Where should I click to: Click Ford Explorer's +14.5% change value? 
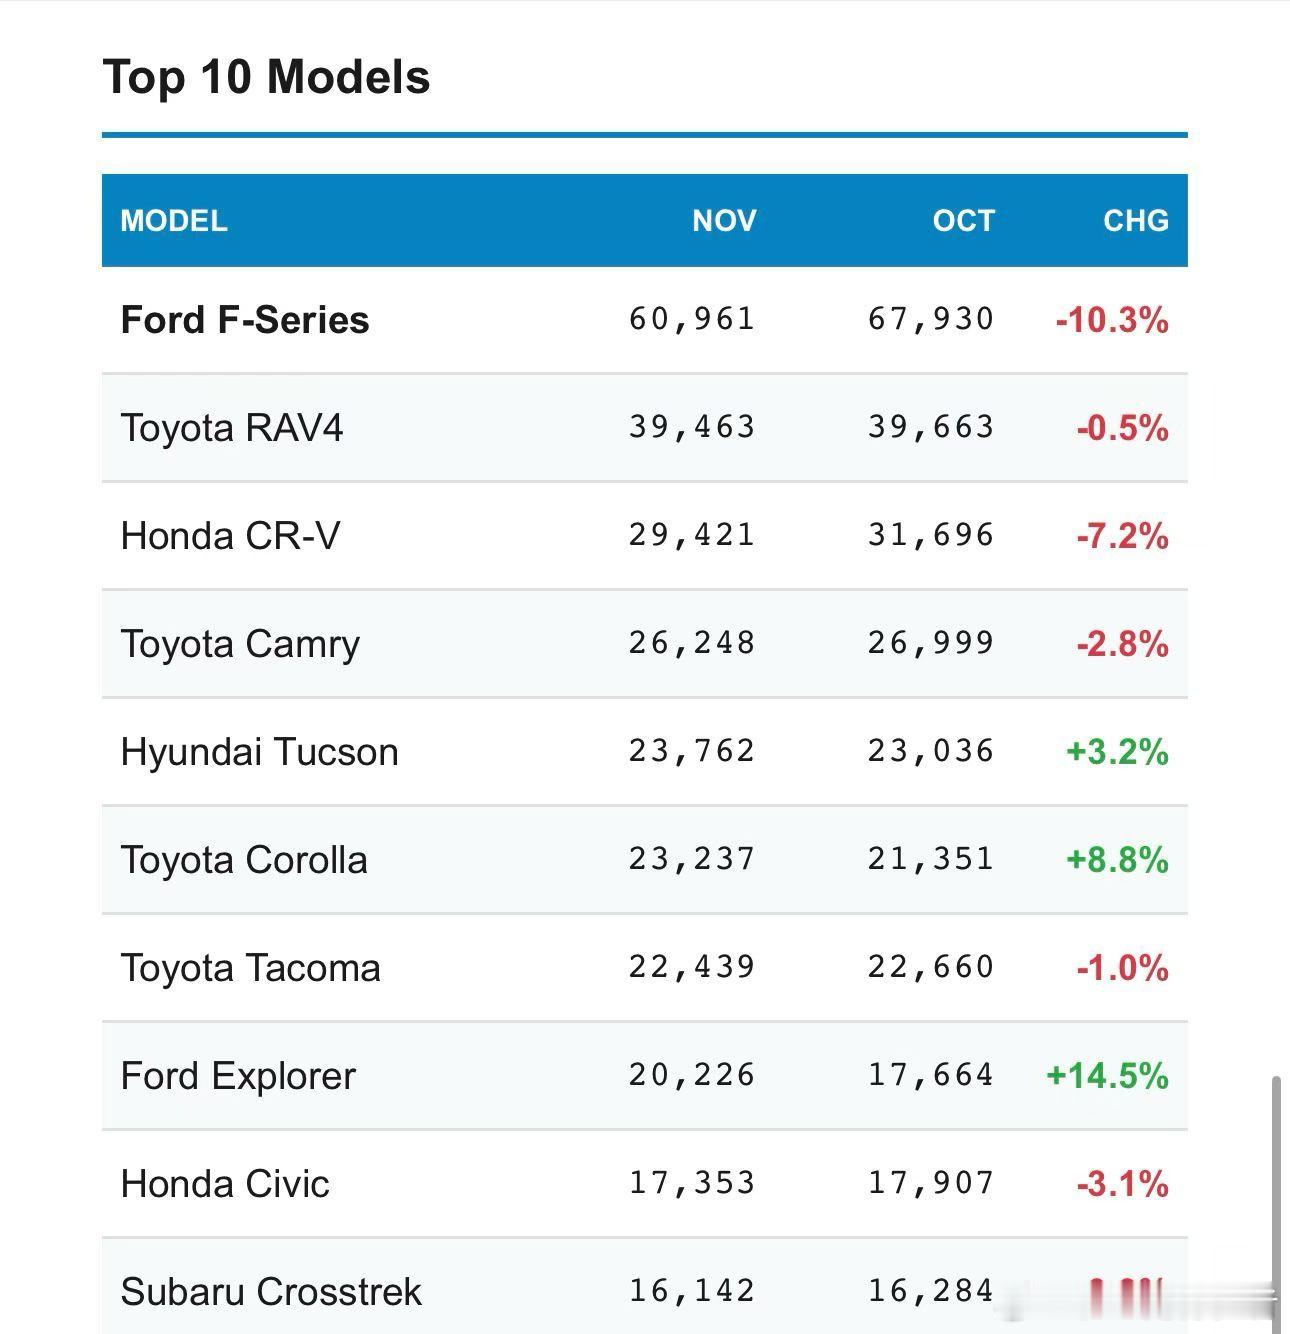[1107, 1076]
